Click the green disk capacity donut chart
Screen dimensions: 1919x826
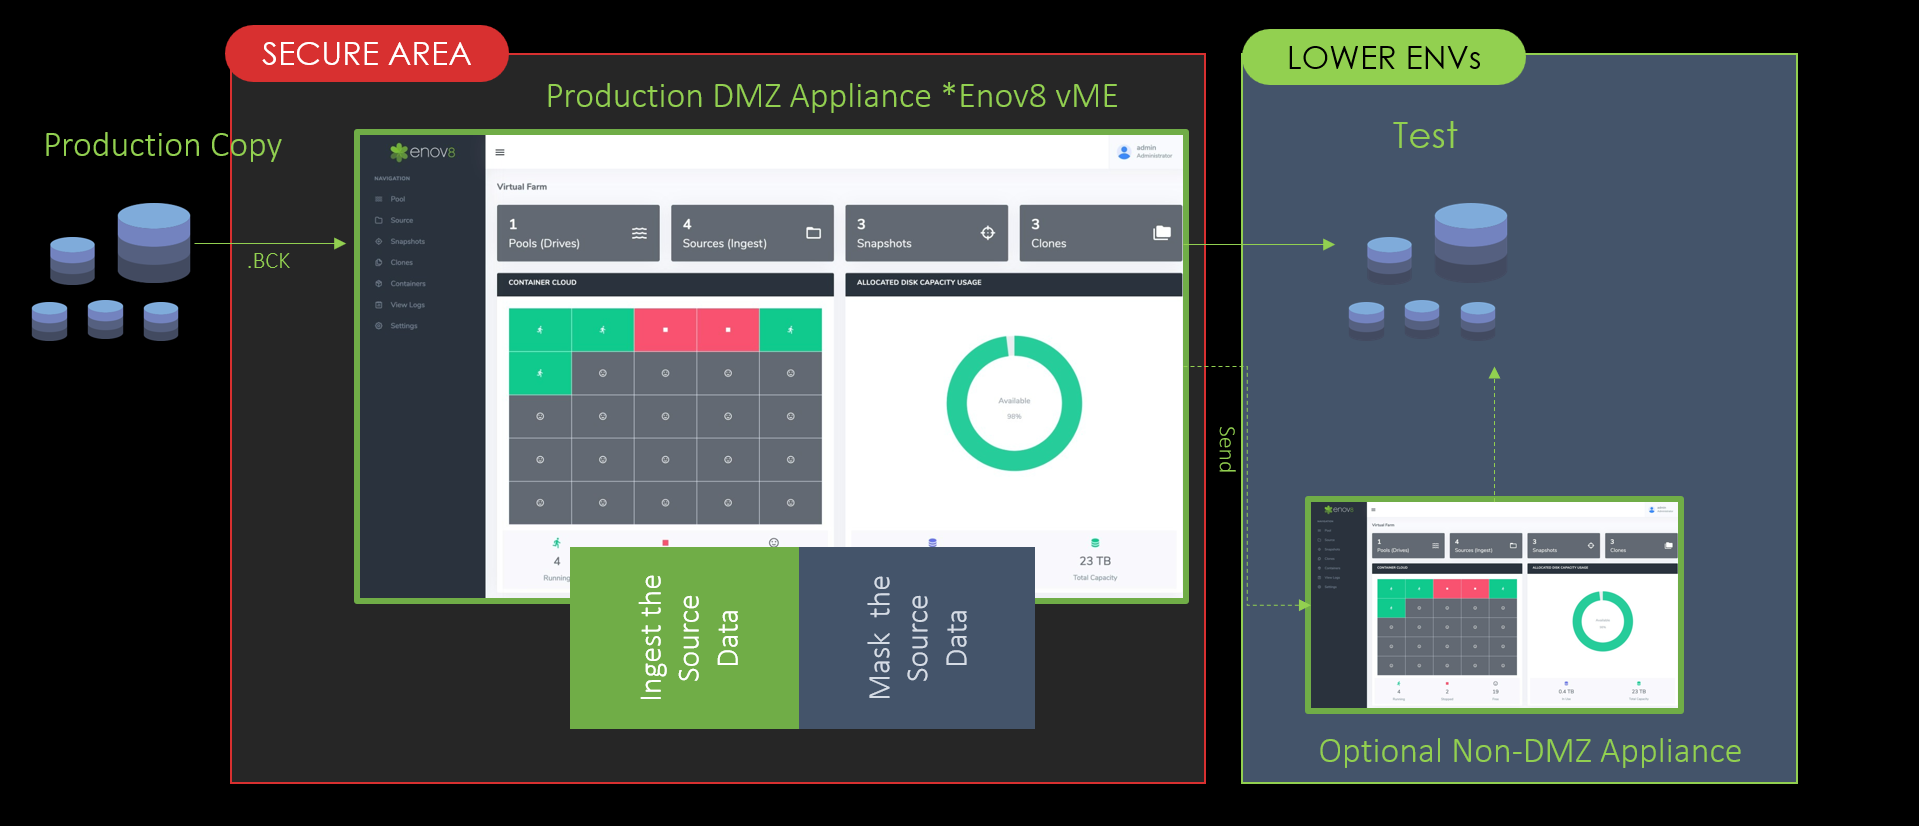(x=1014, y=403)
